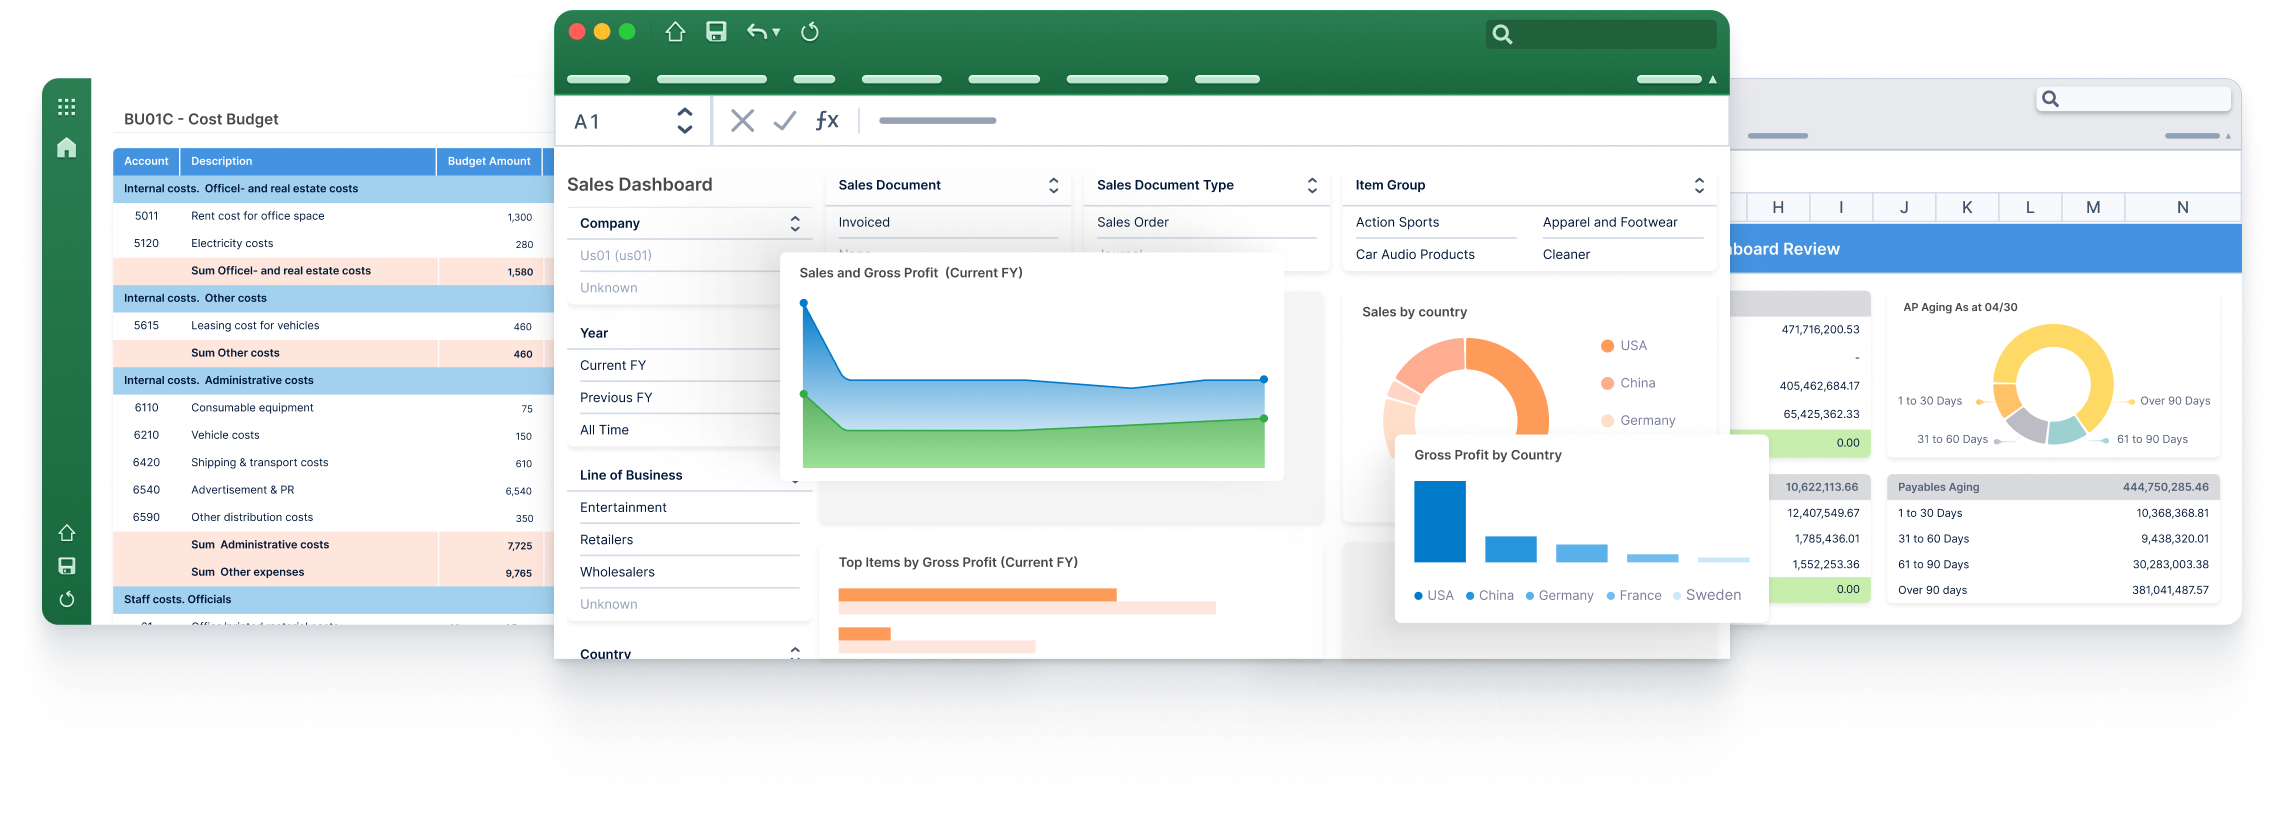Click the cell name box stepper arrows
The width and height of the screenshot is (2284, 832).
pyautogui.click(x=685, y=121)
